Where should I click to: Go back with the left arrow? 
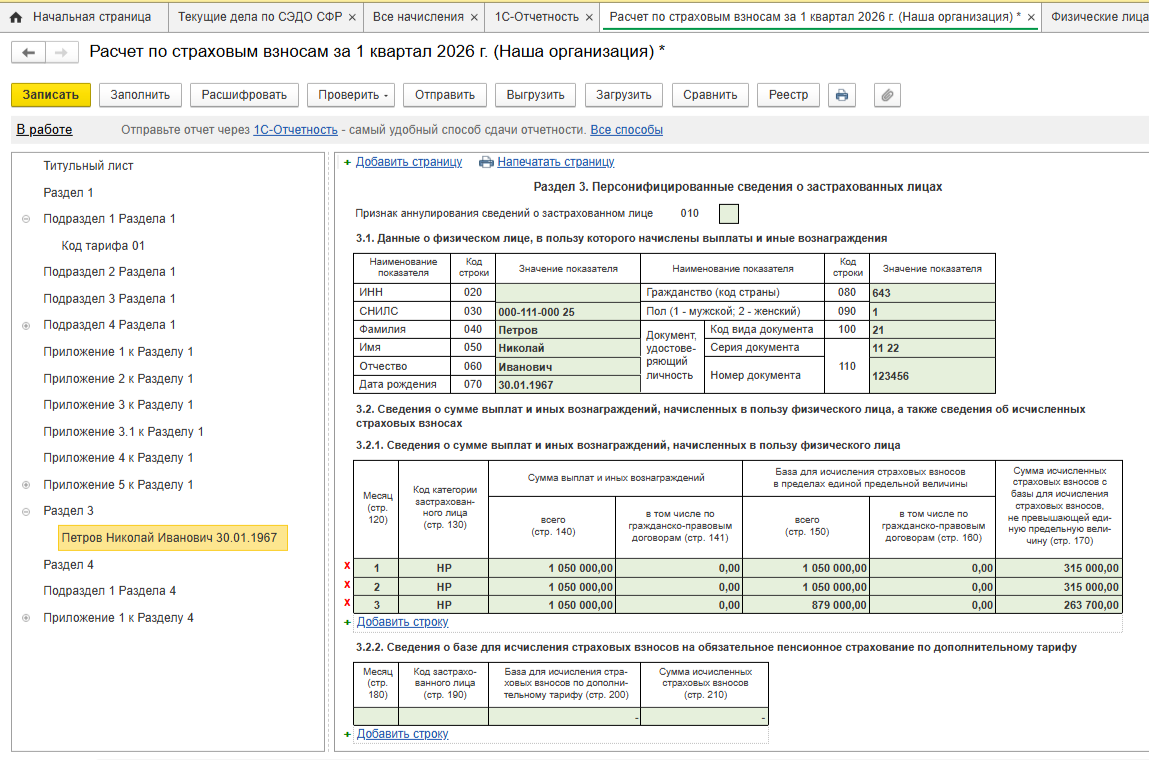coord(28,53)
